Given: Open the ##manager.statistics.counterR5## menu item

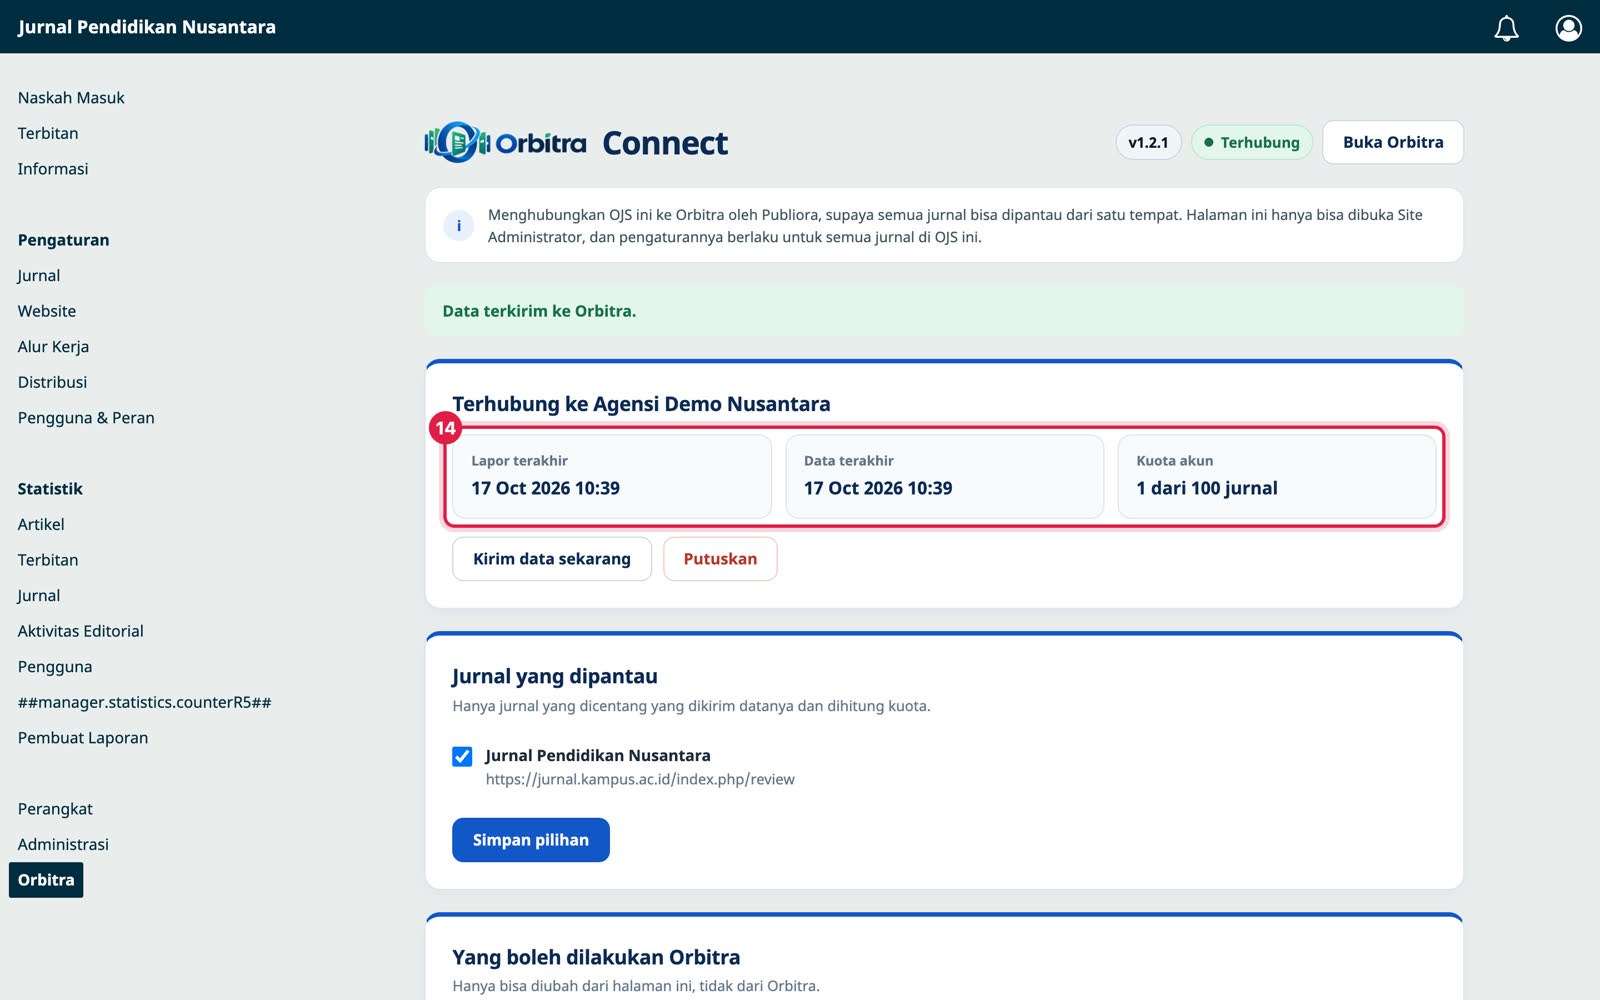Looking at the screenshot, I should (x=145, y=702).
